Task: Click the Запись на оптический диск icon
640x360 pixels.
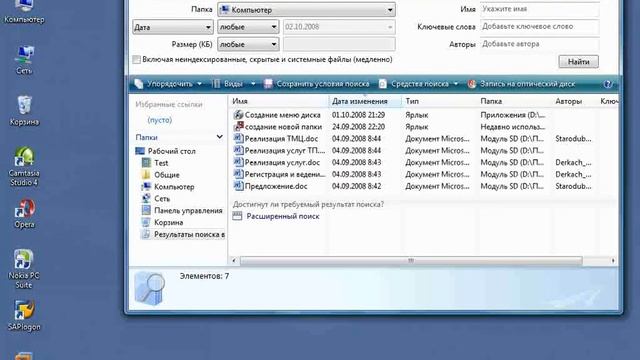Action: 472,84
